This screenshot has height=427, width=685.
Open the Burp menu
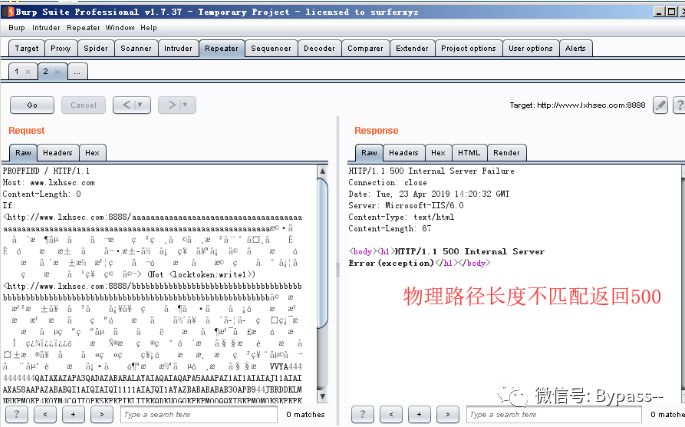click(17, 28)
